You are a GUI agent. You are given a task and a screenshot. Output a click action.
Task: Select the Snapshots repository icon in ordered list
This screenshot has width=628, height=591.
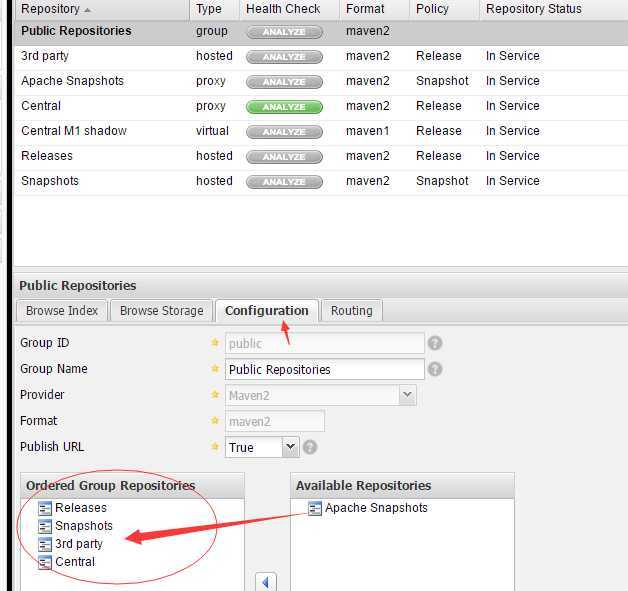click(x=44, y=526)
